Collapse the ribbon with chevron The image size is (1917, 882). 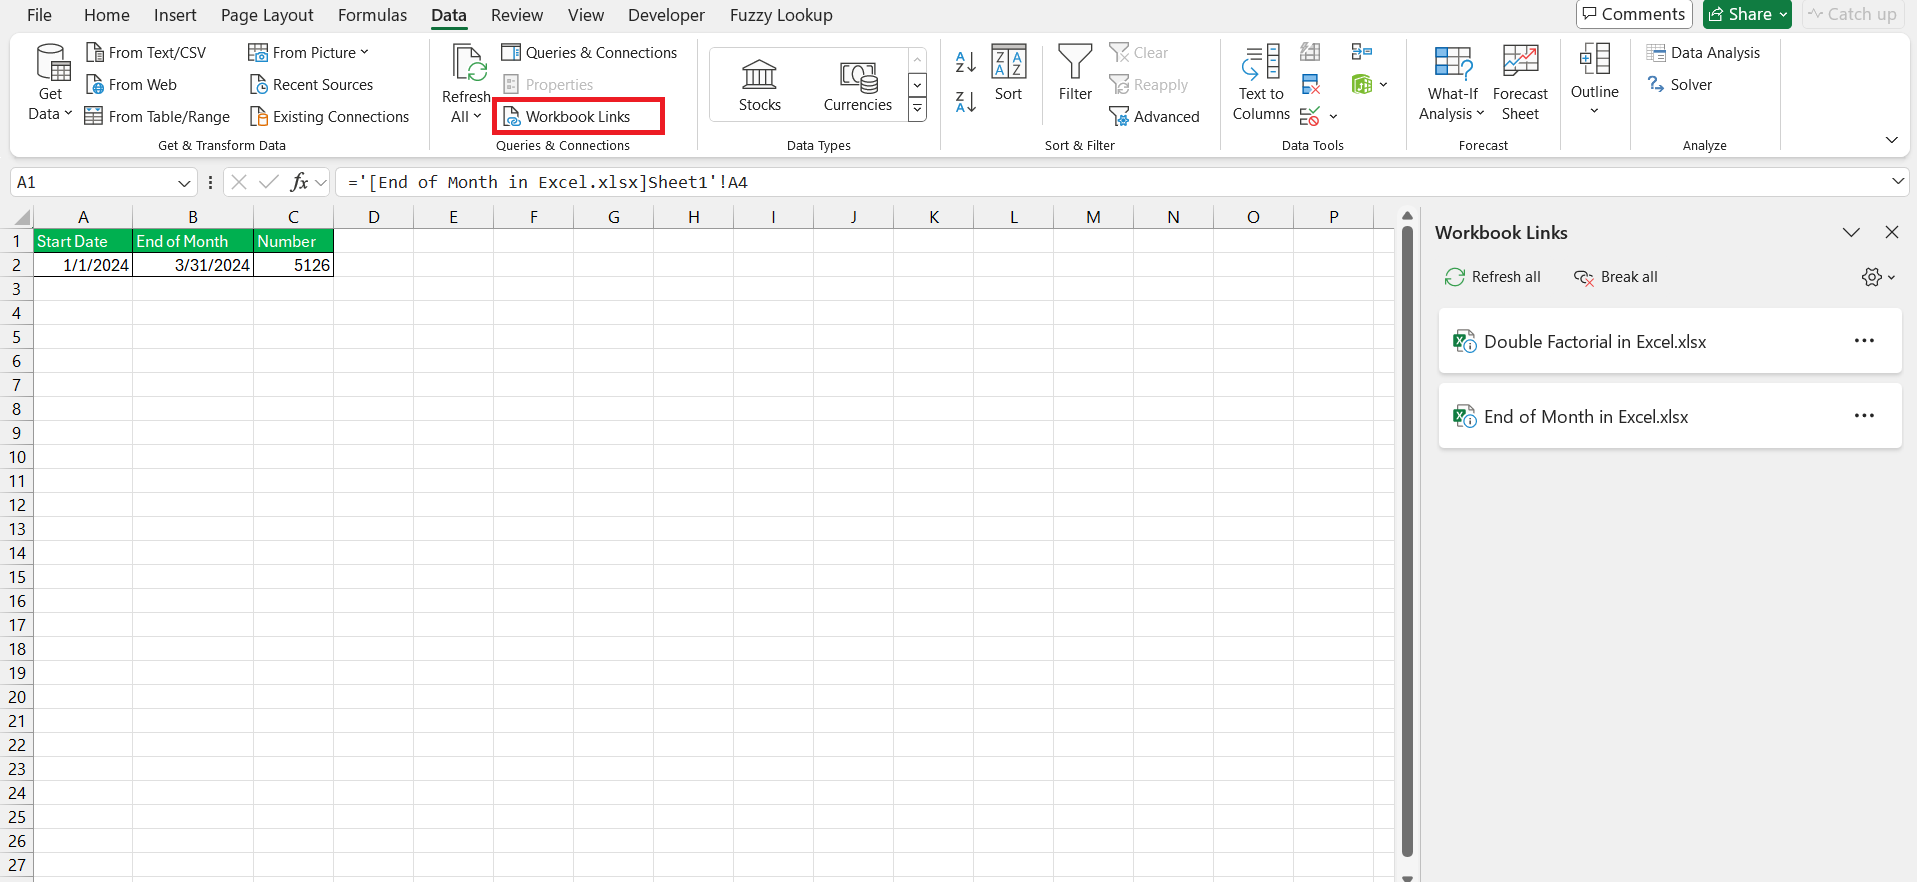1891,140
